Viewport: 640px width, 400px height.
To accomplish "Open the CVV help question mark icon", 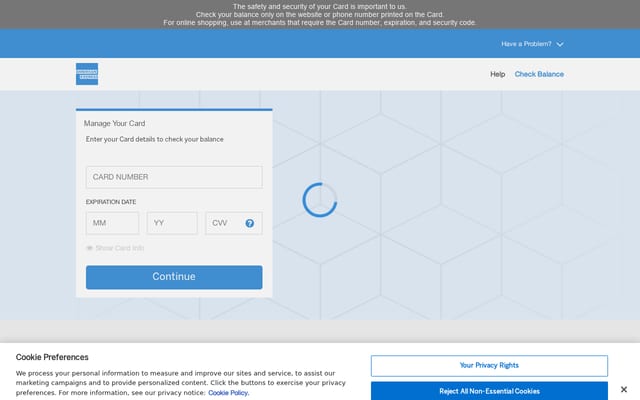I will pyautogui.click(x=250, y=223).
